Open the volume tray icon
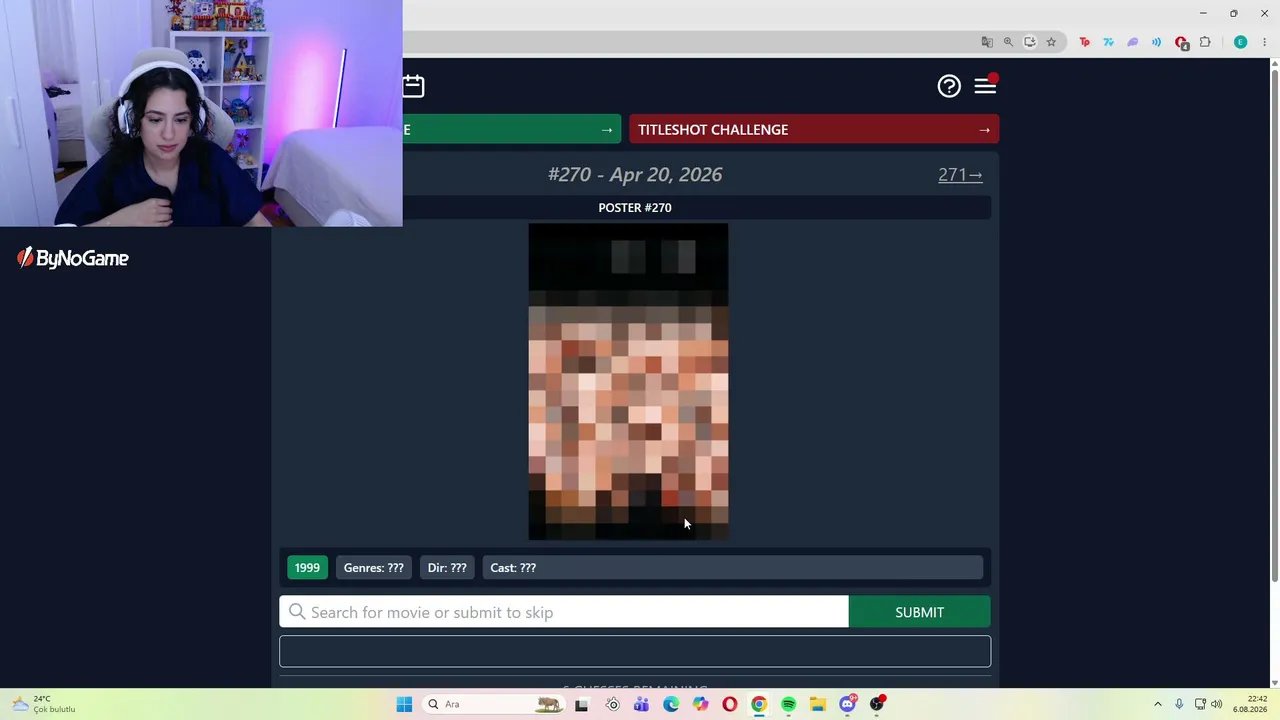Screen dimensions: 1280x720 coord(1217,704)
